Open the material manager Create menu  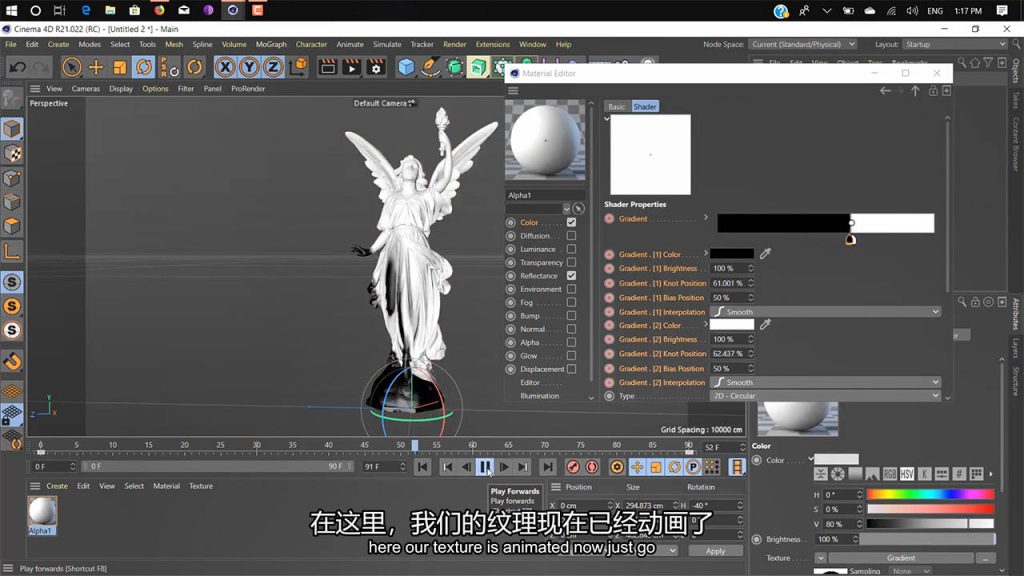tap(57, 486)
